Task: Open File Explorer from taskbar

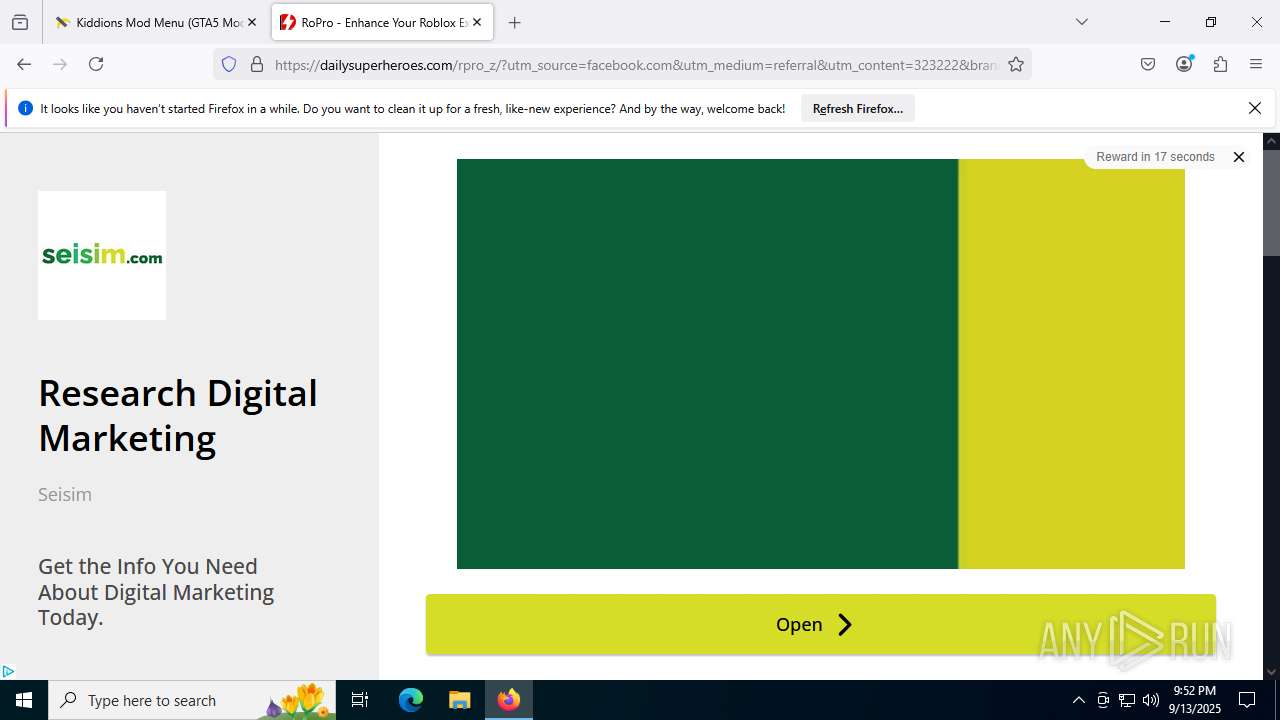Action: point(459,700)
